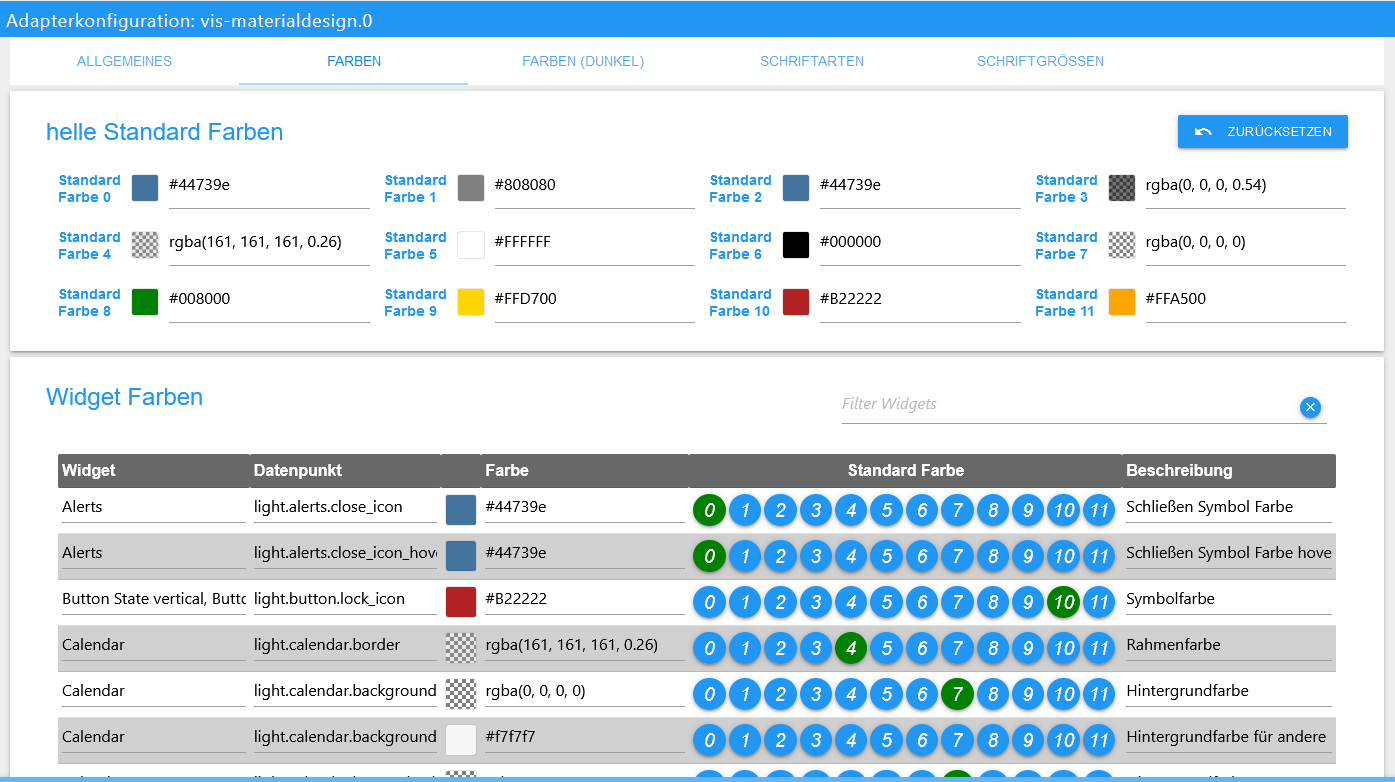Click the Zurücksetzen reset button
Viewport: 1395px width, 782px height.
pos(1263,132)
